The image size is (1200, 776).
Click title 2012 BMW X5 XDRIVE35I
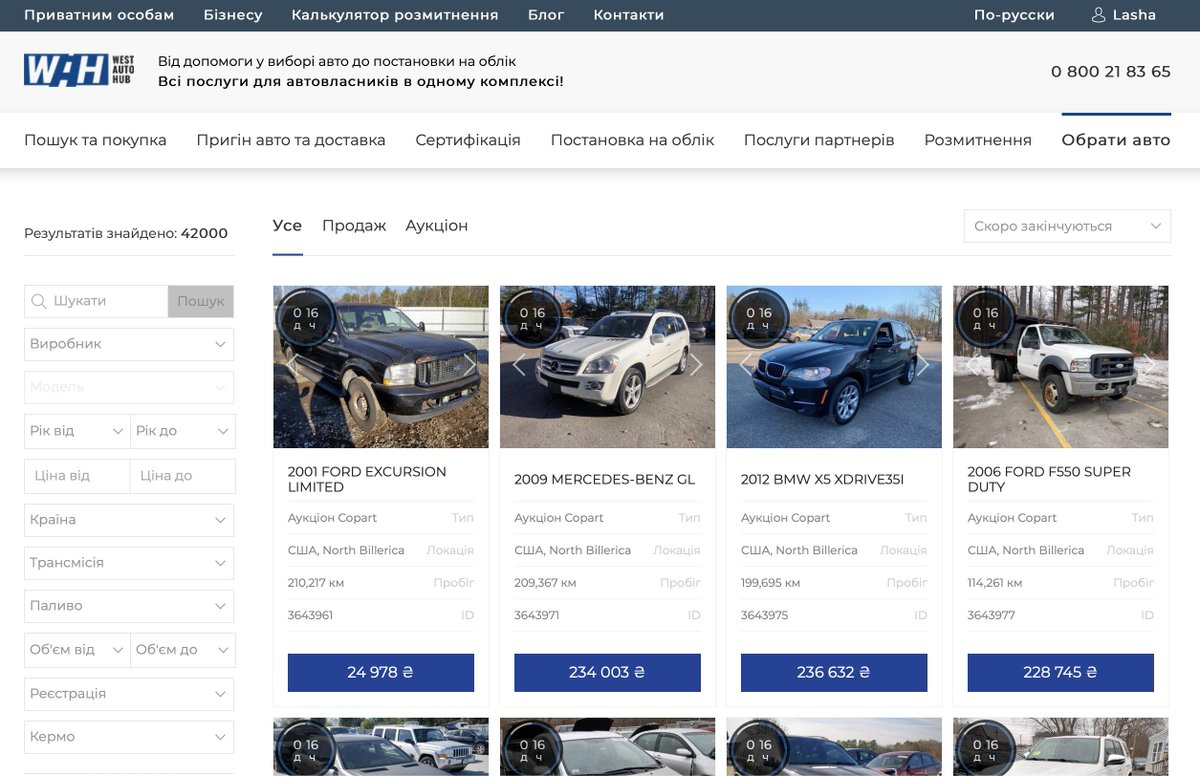coord(822,480)
